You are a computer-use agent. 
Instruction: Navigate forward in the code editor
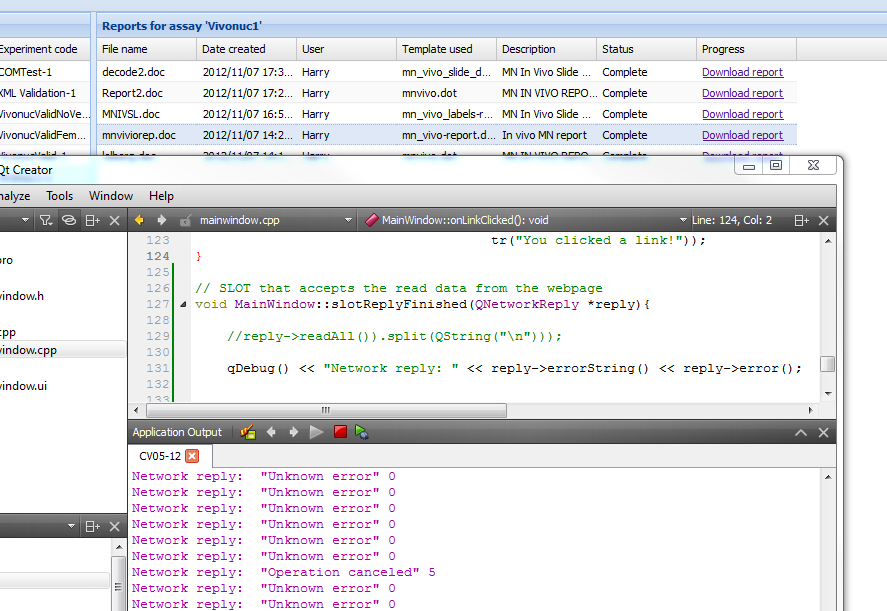[163, 220]
